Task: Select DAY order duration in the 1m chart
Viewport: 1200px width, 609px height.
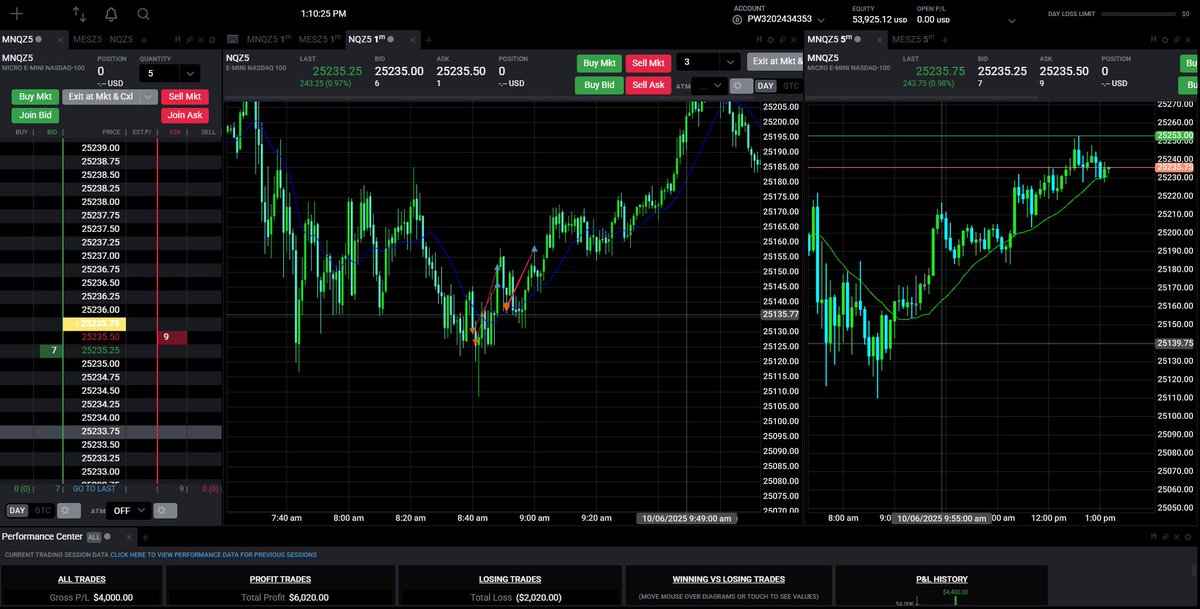Action: point(765,86)
